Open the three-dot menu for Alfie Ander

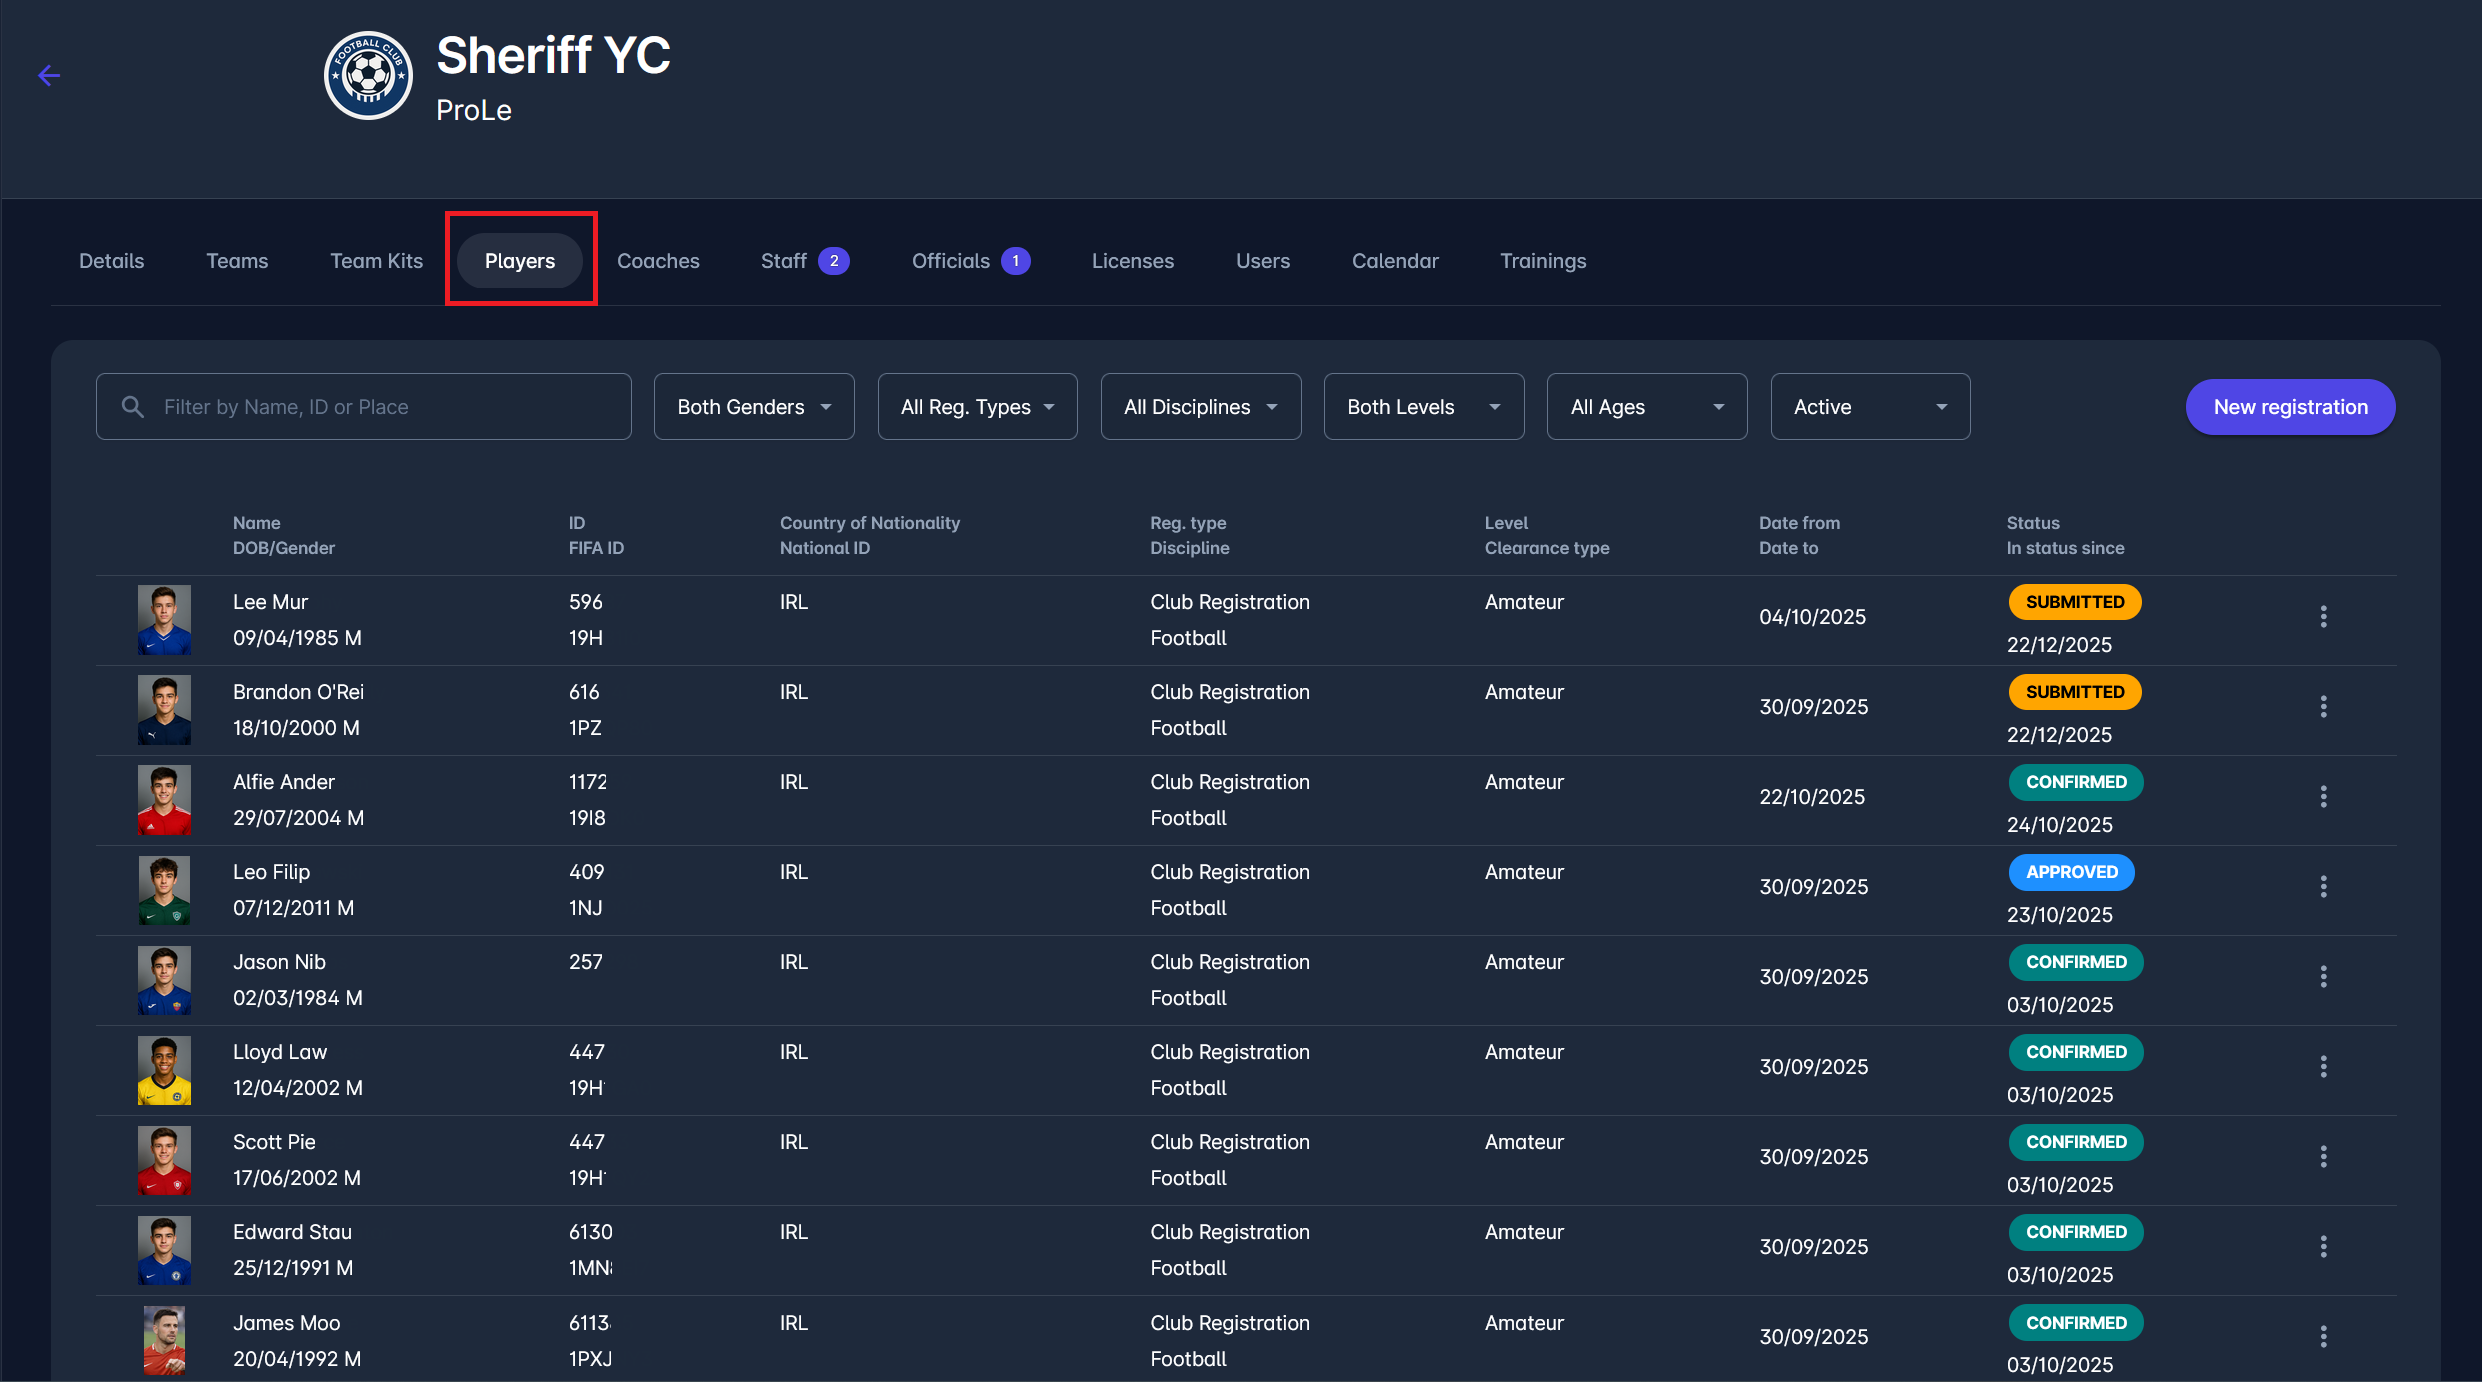tap(2323, 797)
